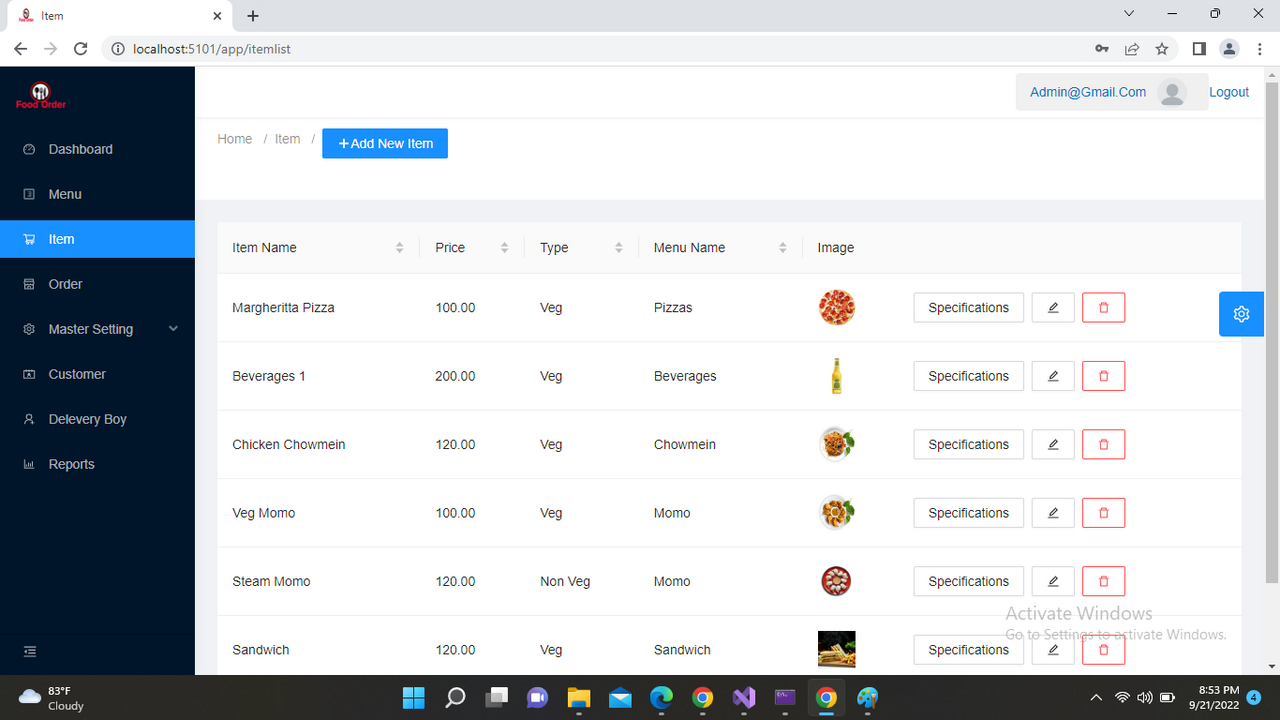Edit the Chicken Chowmein item
Viewport: 1280px width, 720px height.
point(1053,445)
